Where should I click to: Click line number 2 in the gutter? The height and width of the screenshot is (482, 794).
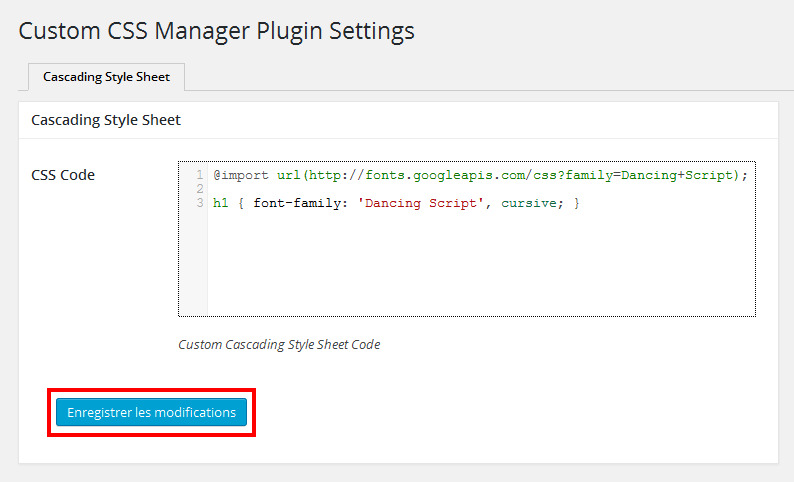(200, 189)
